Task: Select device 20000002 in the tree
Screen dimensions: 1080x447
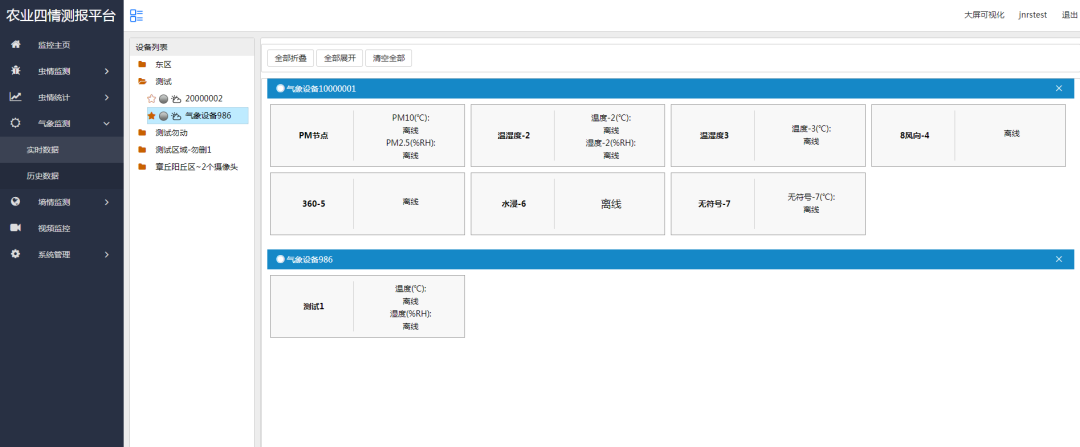Action: click(x=204, y=98)
